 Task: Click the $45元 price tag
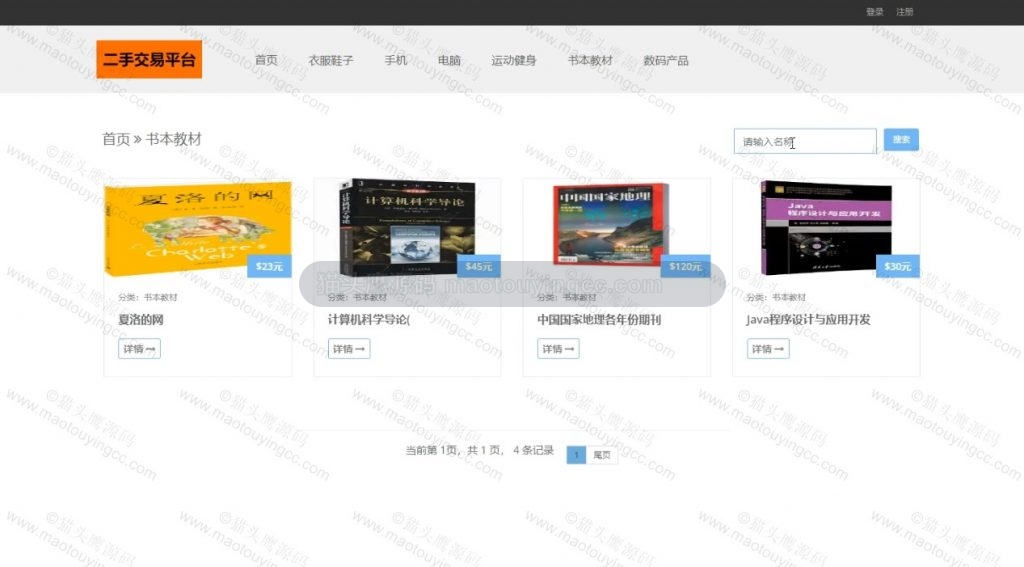point(479,267)
